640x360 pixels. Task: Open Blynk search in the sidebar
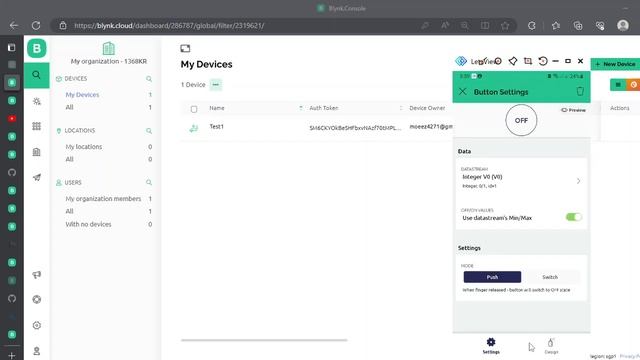36,75
